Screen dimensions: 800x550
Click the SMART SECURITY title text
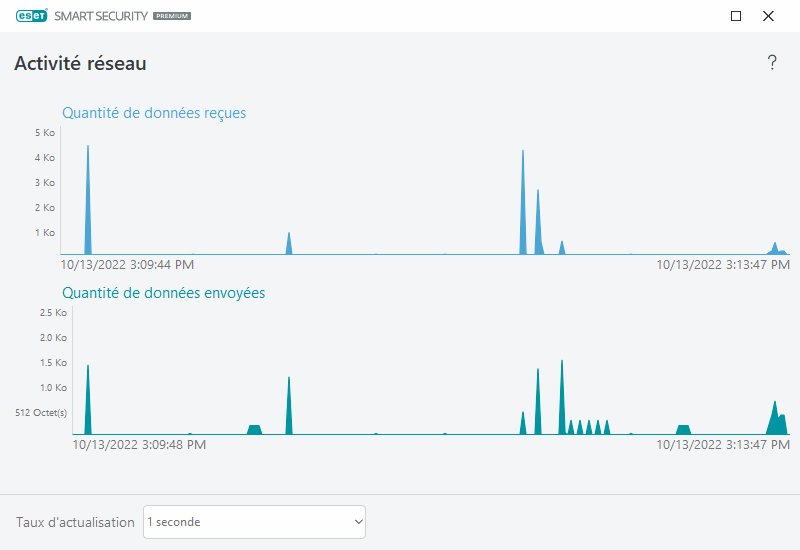tap(101, 16)
